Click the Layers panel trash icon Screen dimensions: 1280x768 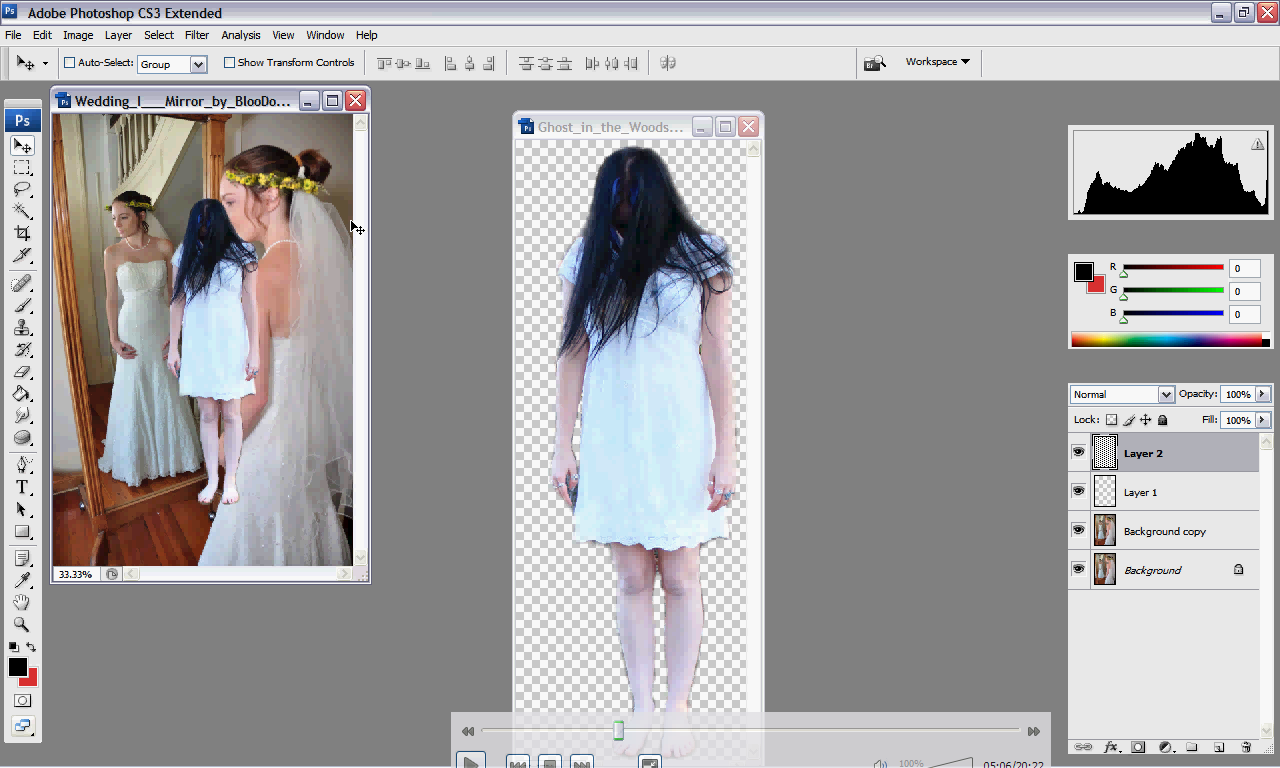[x=1246, y=747]
